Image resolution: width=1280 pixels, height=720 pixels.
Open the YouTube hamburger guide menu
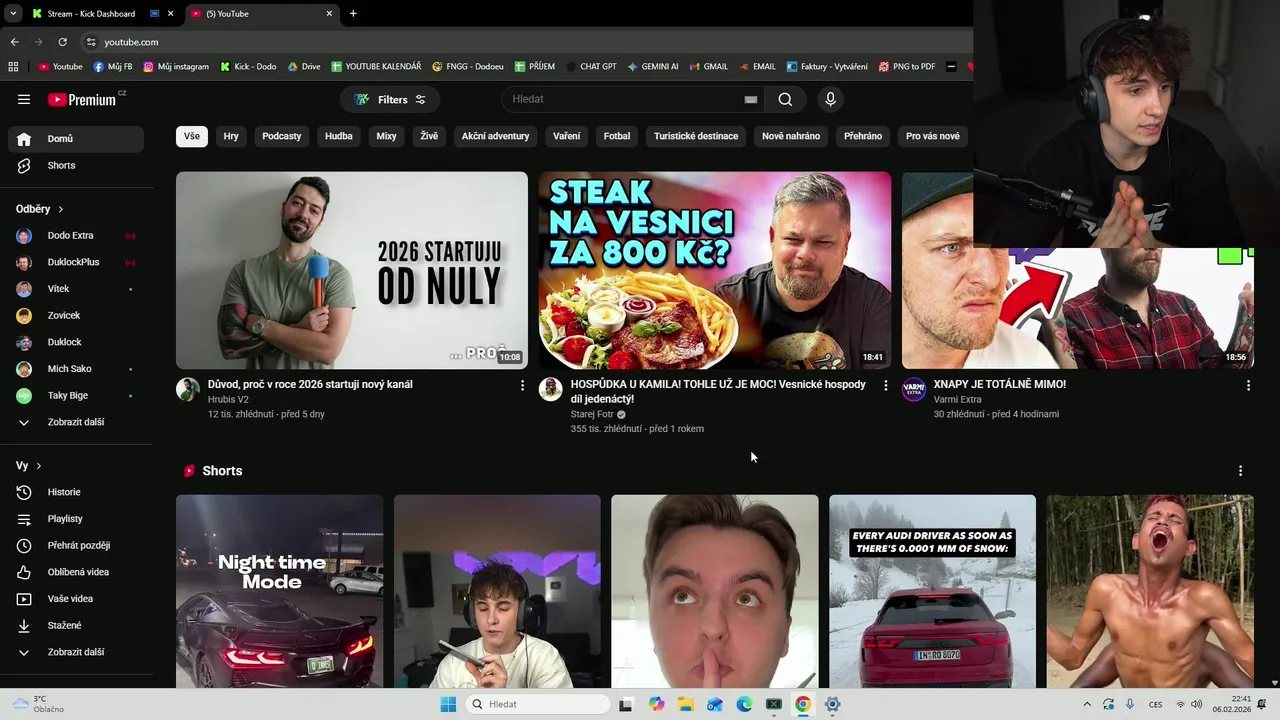pyautogui.click(x=24, y=99)
